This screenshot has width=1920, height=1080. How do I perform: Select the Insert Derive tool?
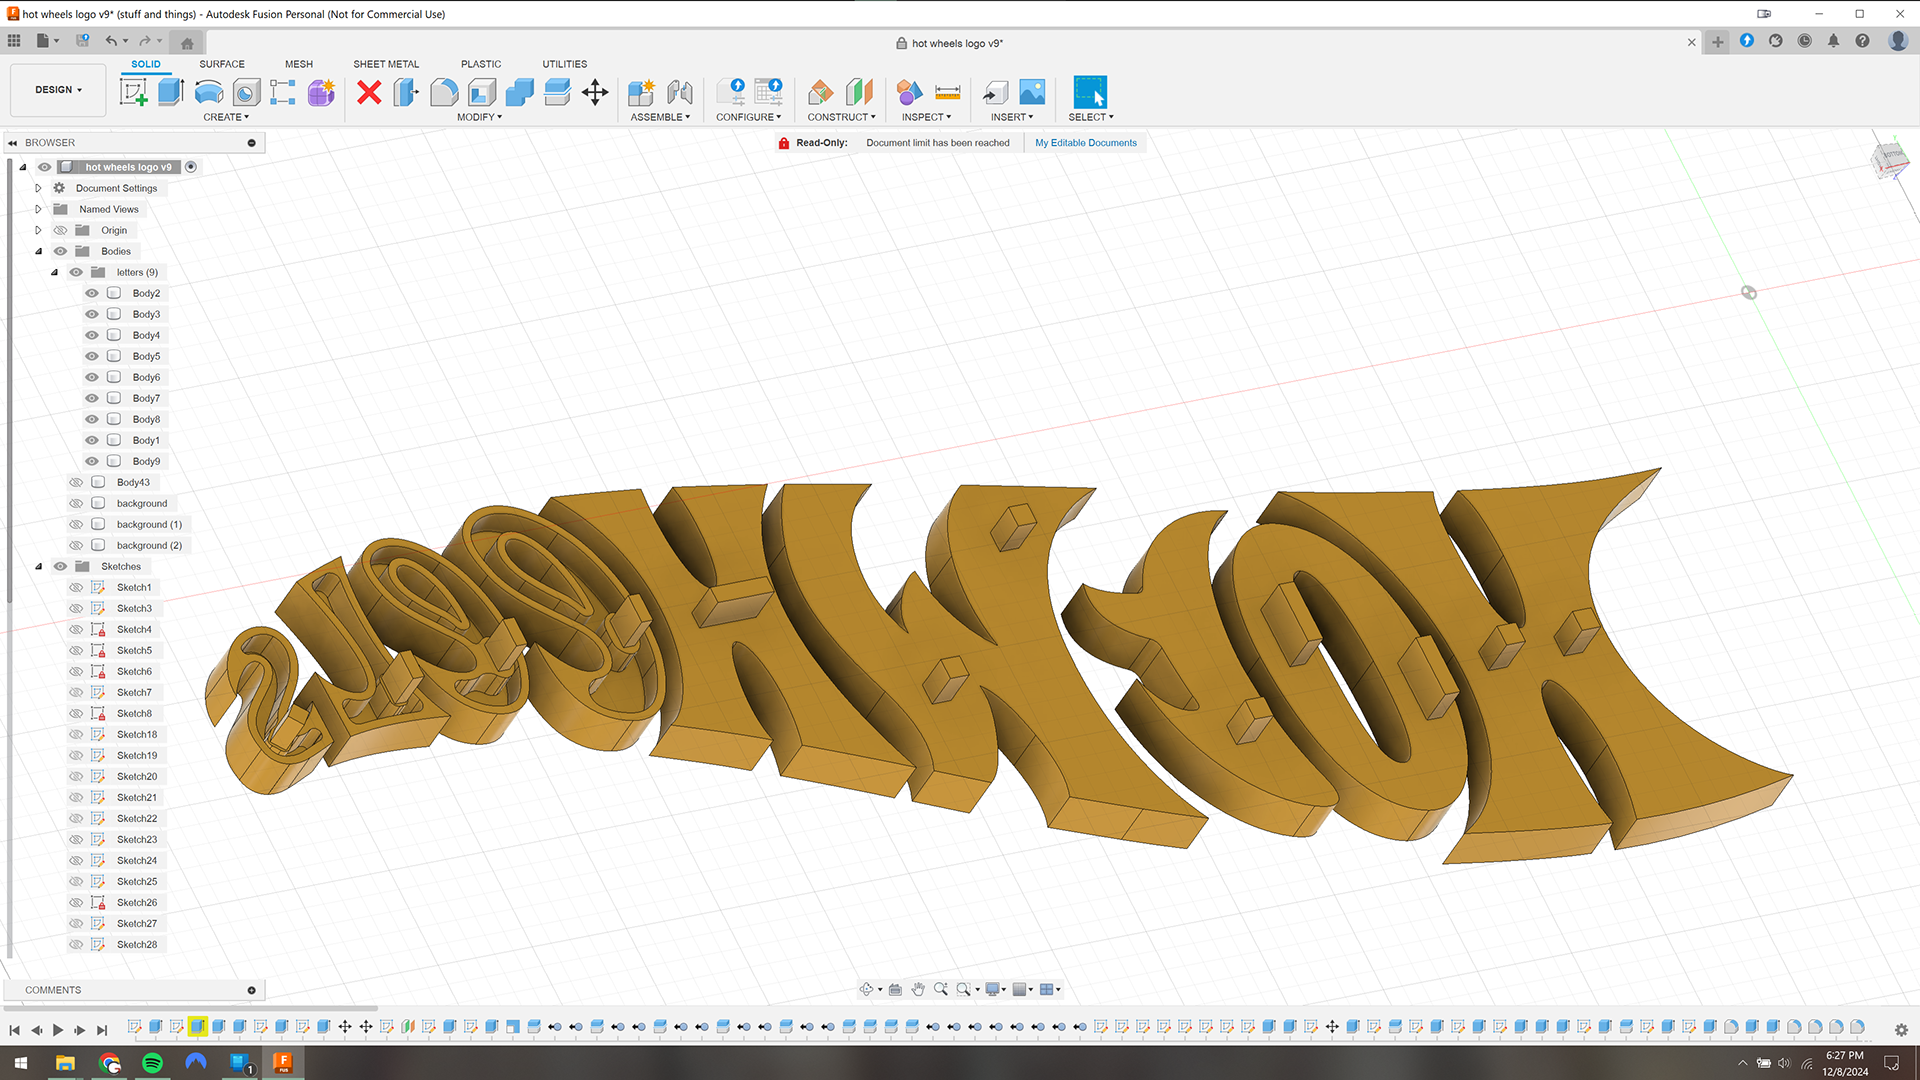(995, 92)
